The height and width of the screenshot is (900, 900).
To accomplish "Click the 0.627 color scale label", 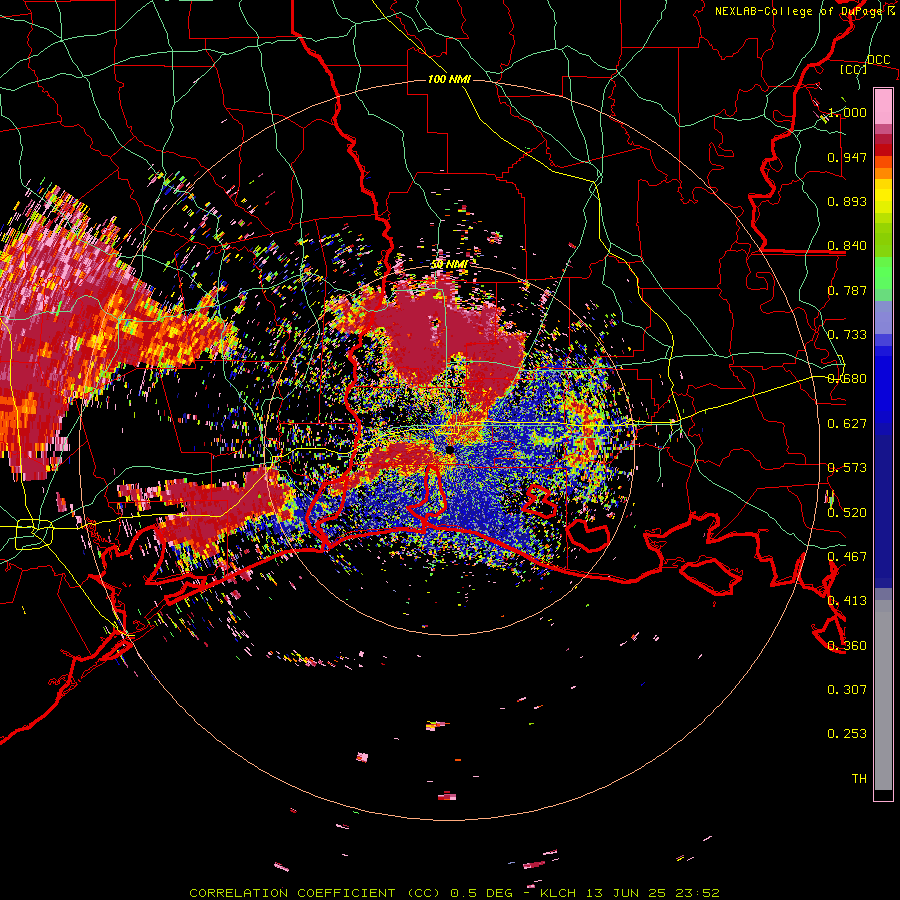I will [x=847, y=424].
